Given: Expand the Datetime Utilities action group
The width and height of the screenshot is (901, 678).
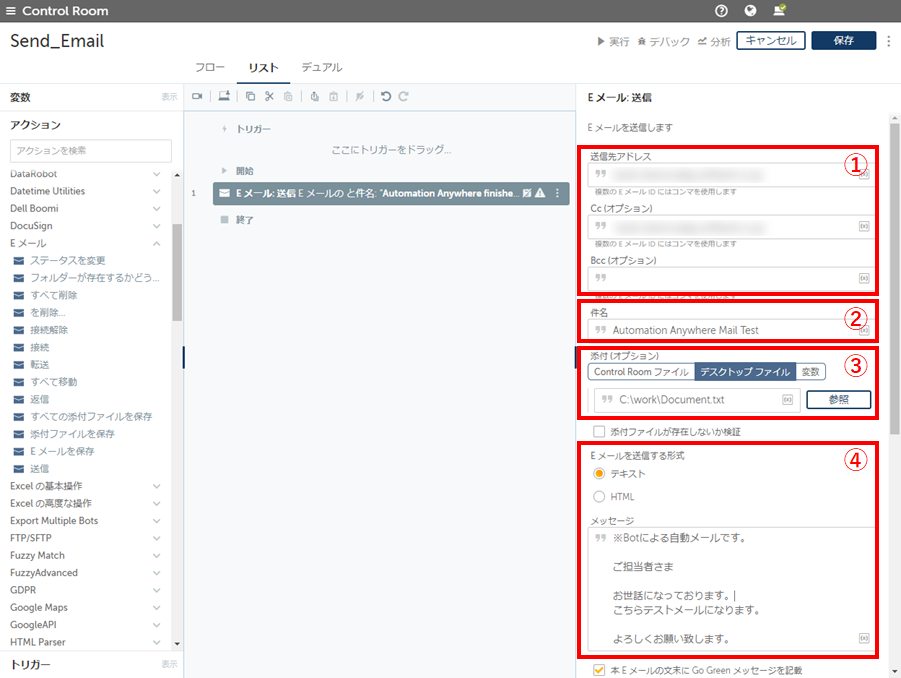Looking at the screenshot, I should [156, 191].
